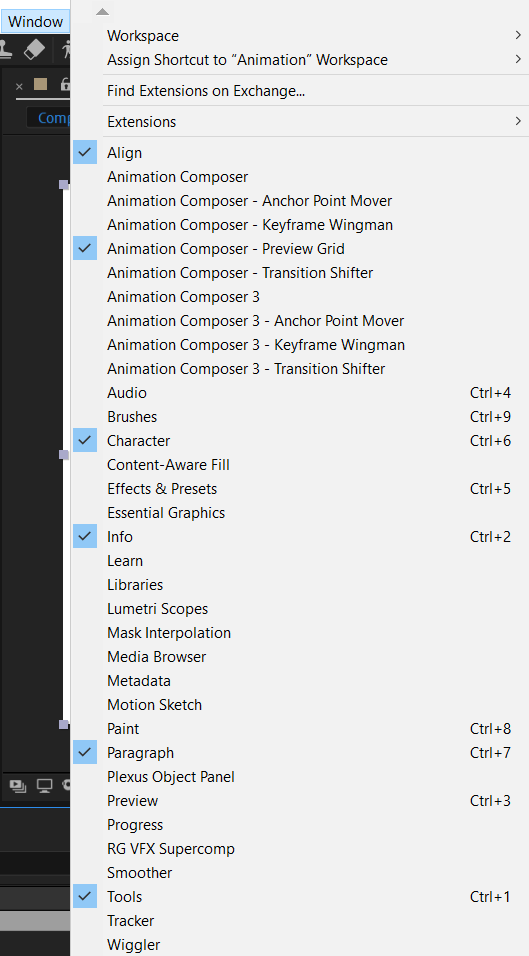529x956 pixels.
Task: Open the Libraries panel
Action: click(x=299, y=585)
